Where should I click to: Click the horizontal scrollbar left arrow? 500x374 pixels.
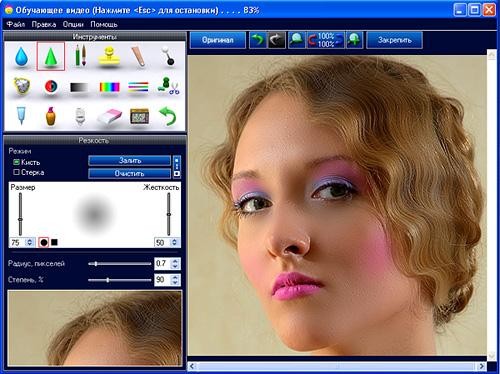pos(192,366)
